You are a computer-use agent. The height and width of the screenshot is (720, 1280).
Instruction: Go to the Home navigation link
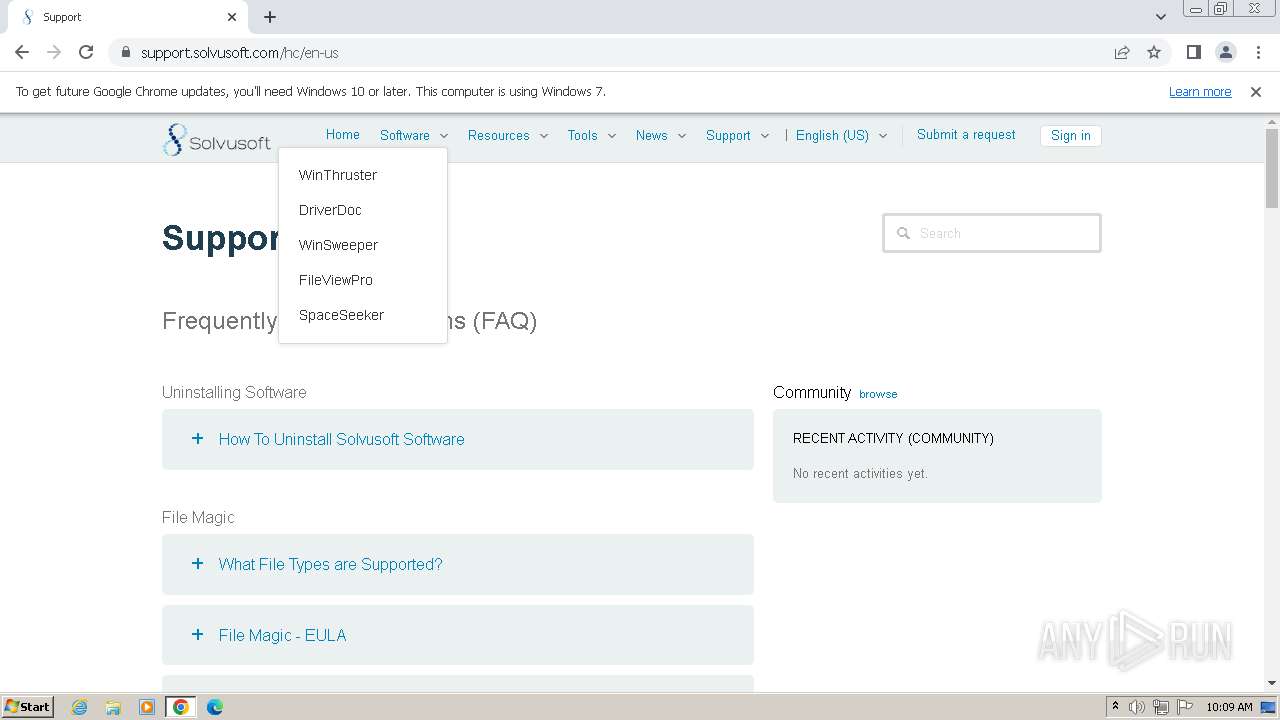click(x=342, y=135)
